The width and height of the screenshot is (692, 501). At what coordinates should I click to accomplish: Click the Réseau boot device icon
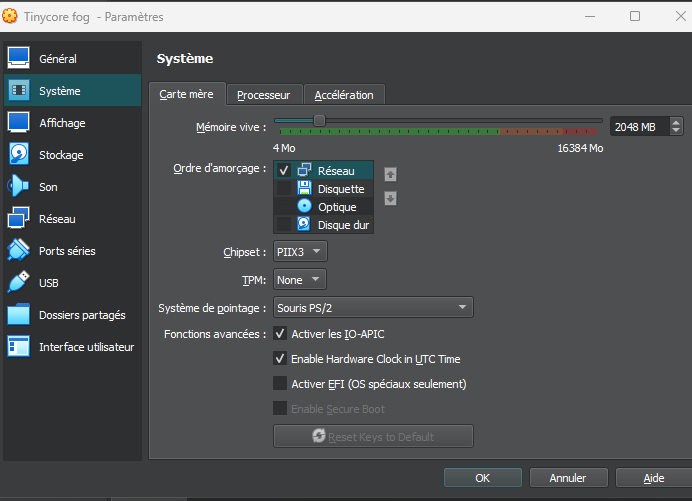[x=305, y=170]
